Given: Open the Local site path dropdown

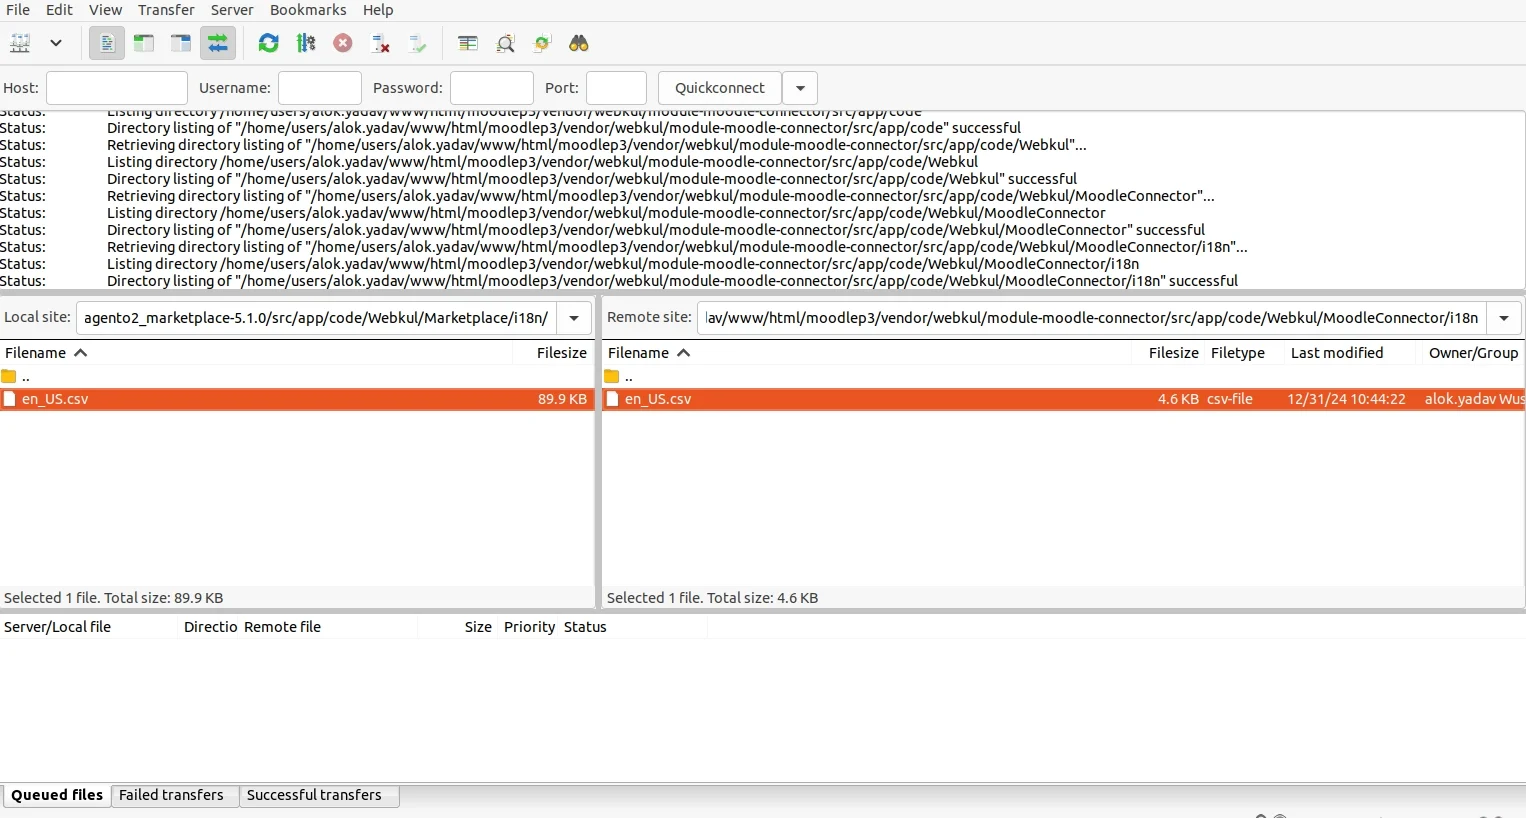Looking at the screenshot, I should tap(574, 318).
